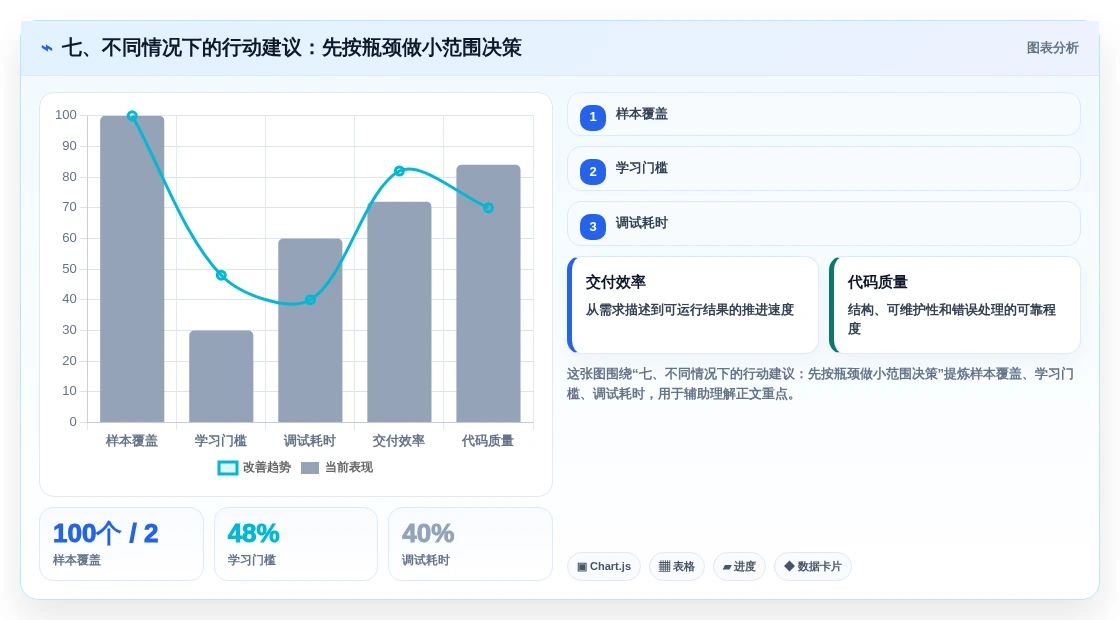Click the 代码质量 card
Image resolution: width=1120 pixels, height=620 pixels.
[x=955, y=305]
